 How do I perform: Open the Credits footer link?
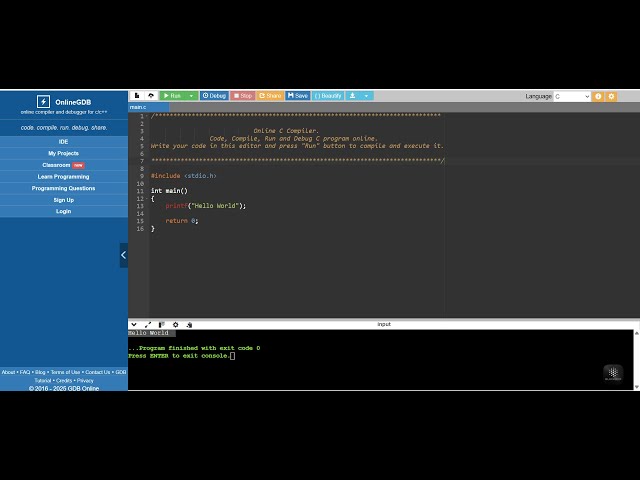click(64, 380)
